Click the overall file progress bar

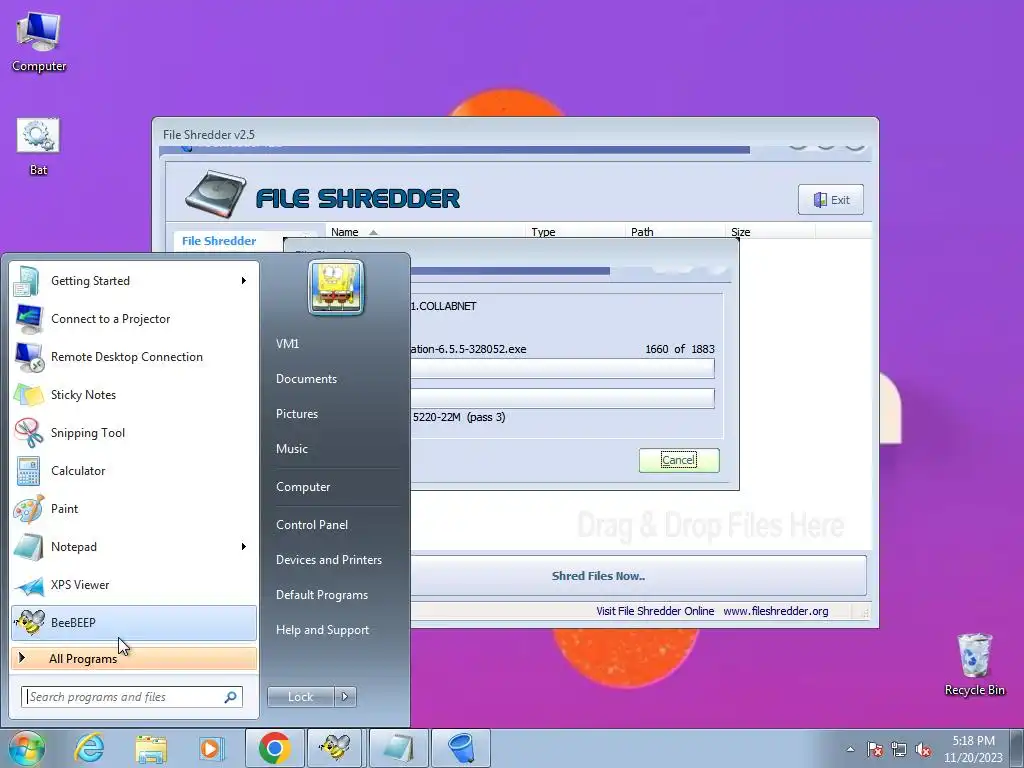562,369
